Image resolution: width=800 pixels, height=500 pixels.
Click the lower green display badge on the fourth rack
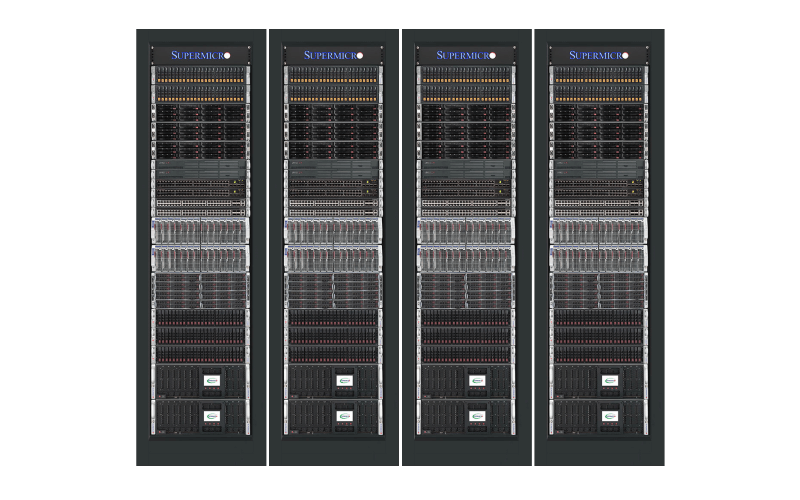click(x=610, y=415)
